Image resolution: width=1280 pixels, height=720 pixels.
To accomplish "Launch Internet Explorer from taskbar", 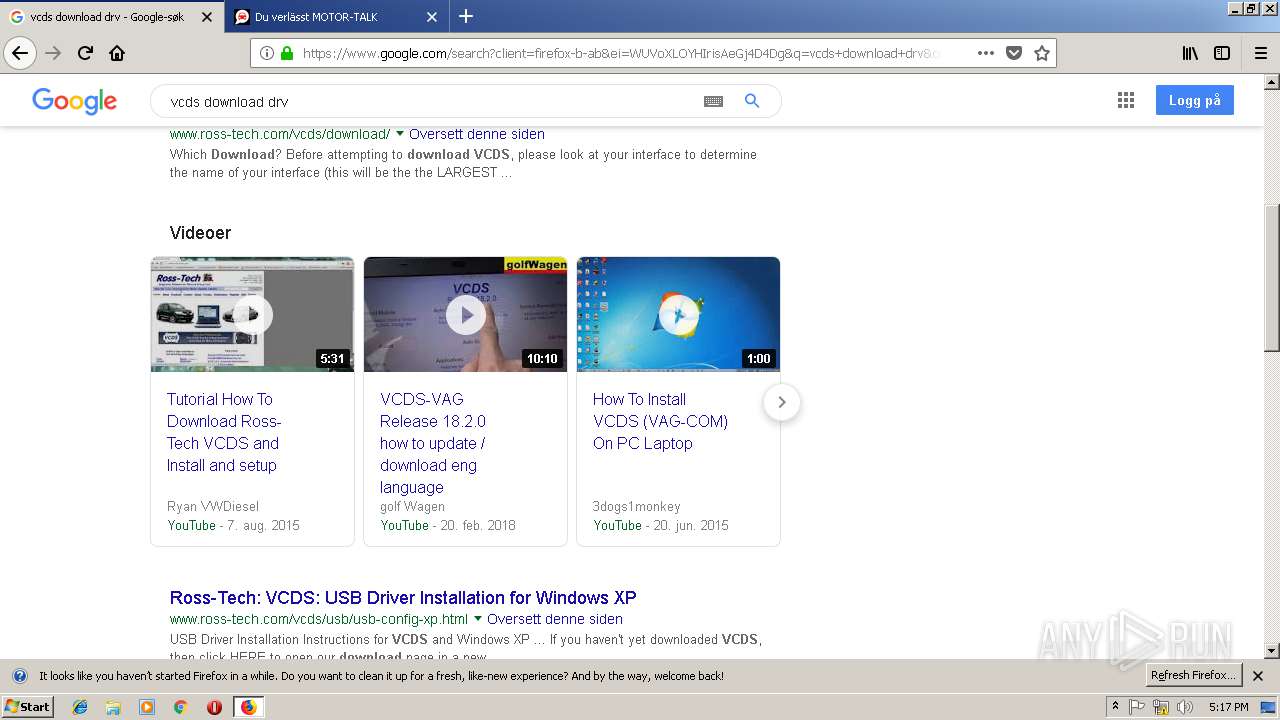I will pyautogui.click(x=80, y=707).
